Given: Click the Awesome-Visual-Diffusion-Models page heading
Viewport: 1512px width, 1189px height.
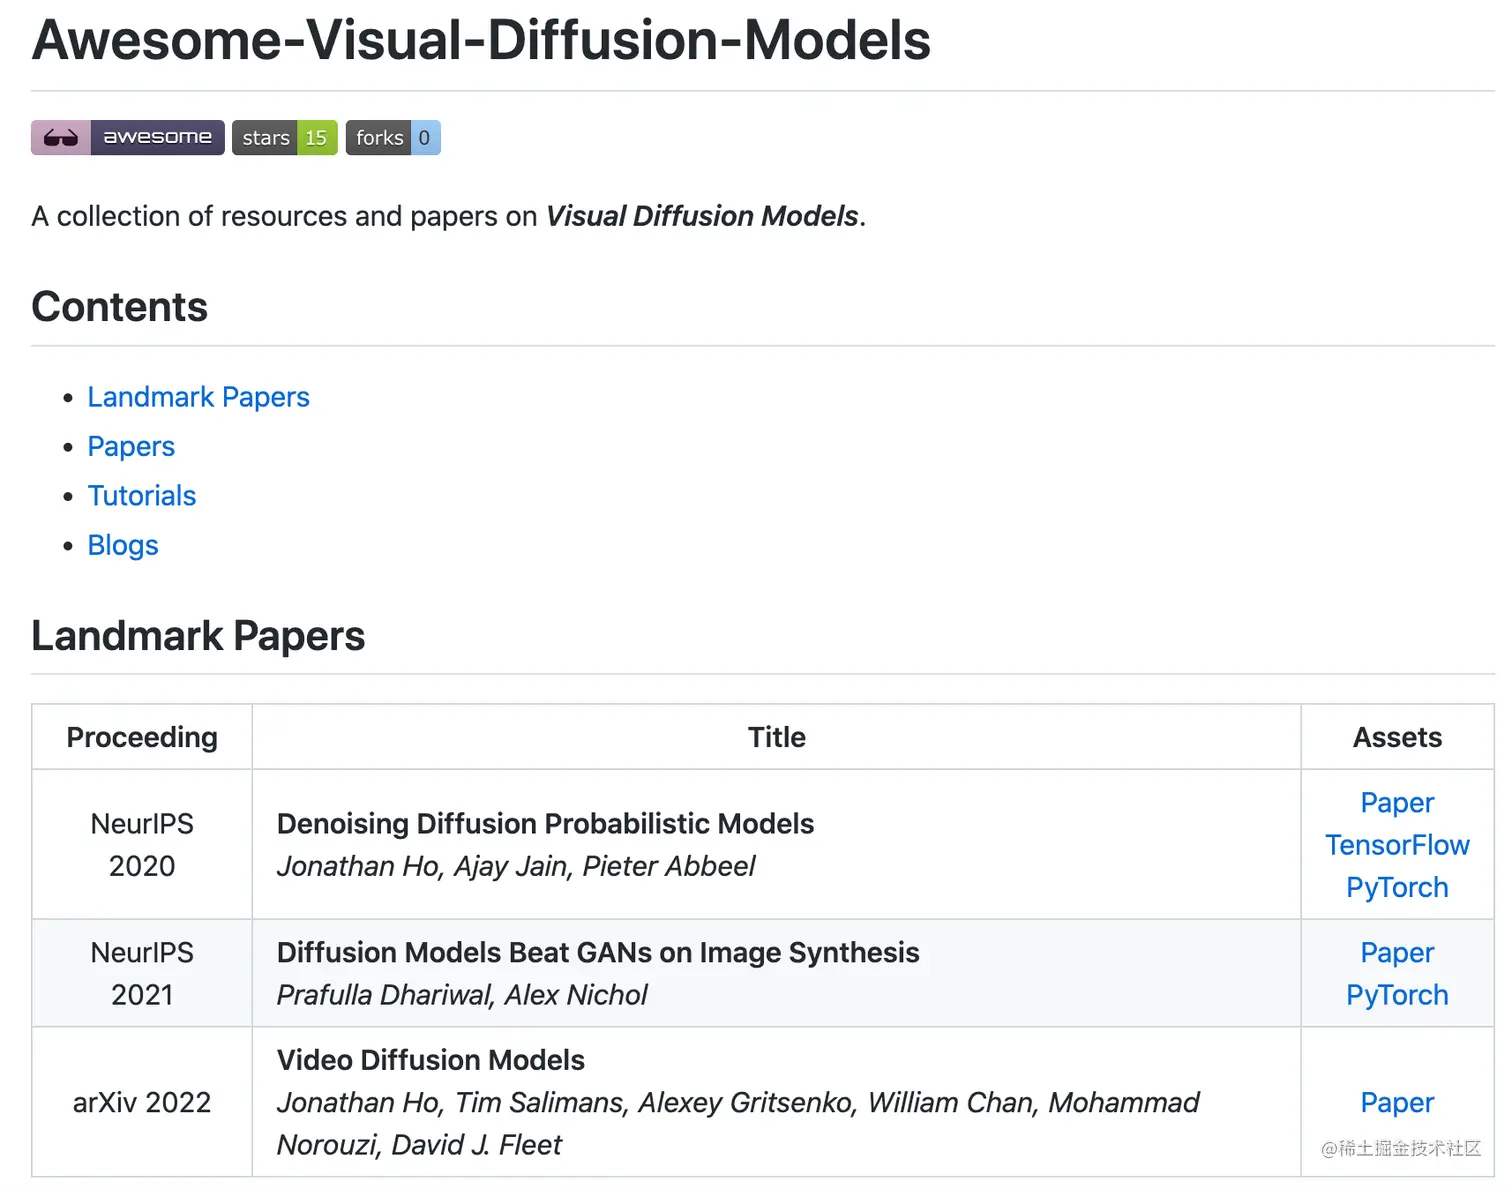Looking at the screenshot, I should click(481, 41).
